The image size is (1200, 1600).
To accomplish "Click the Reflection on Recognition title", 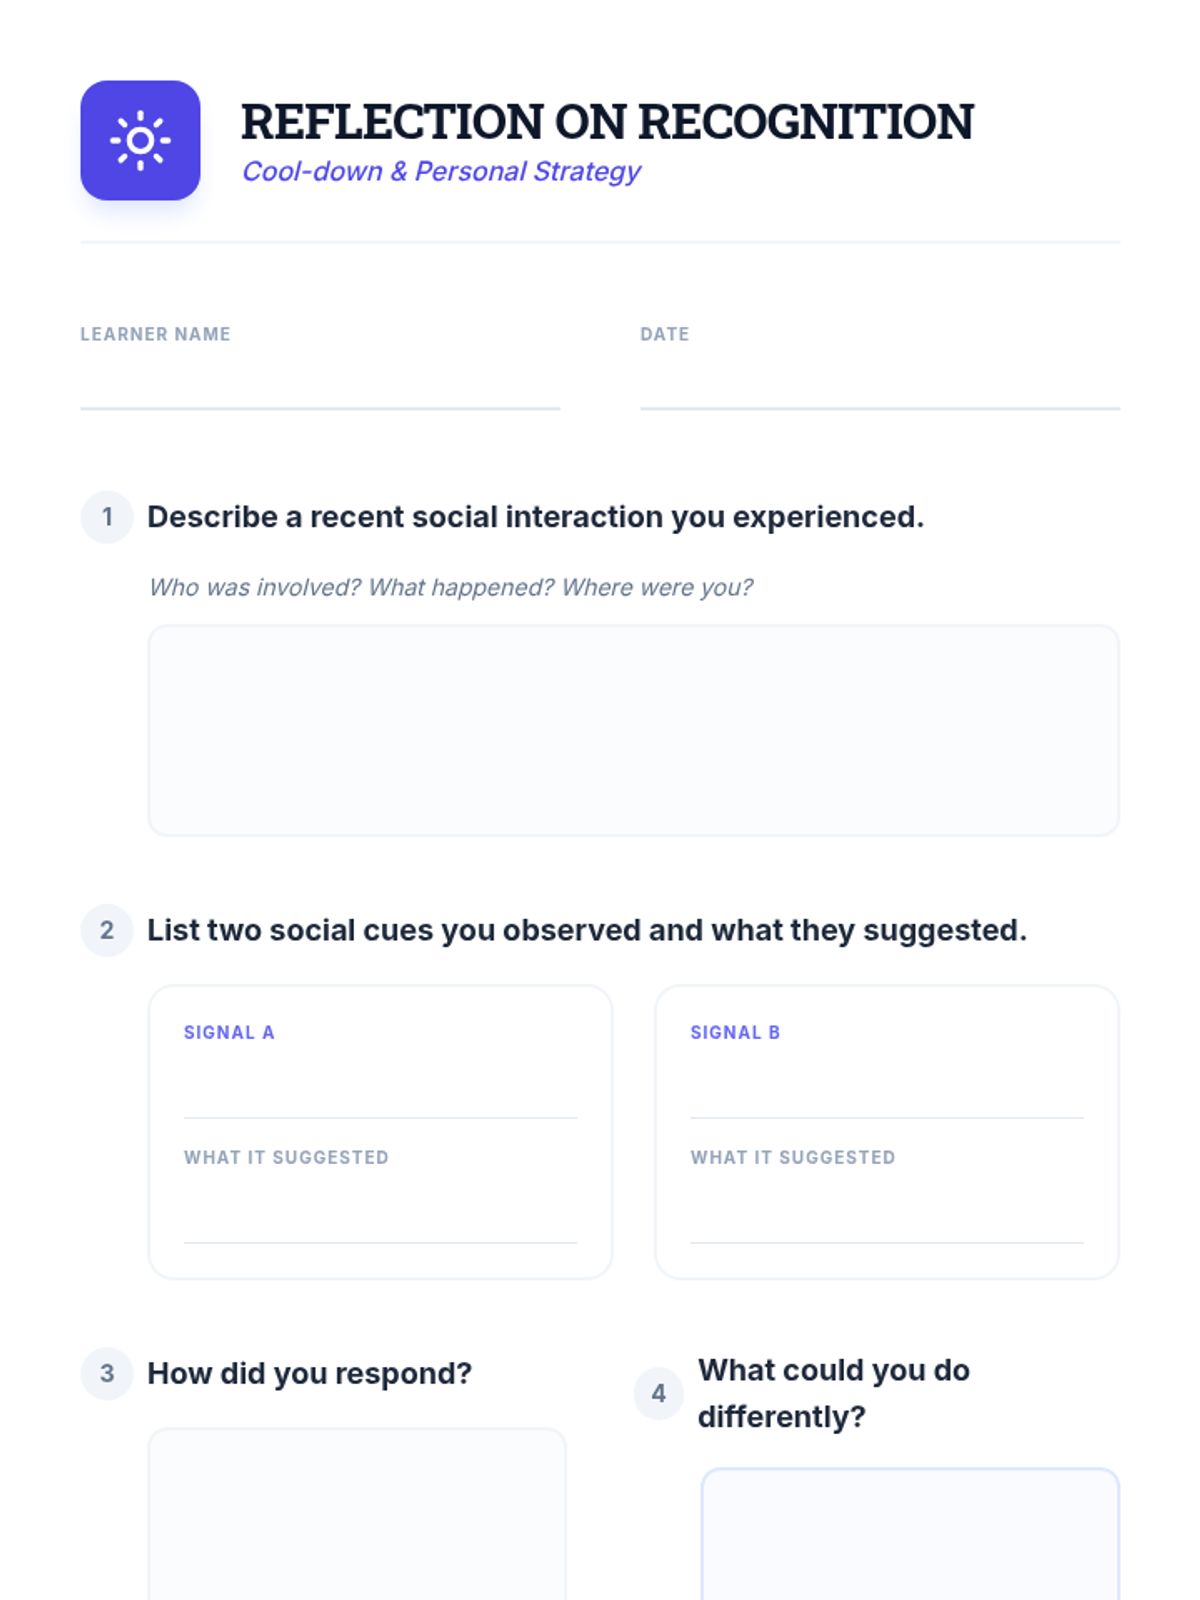I will (x=607, y=122).
